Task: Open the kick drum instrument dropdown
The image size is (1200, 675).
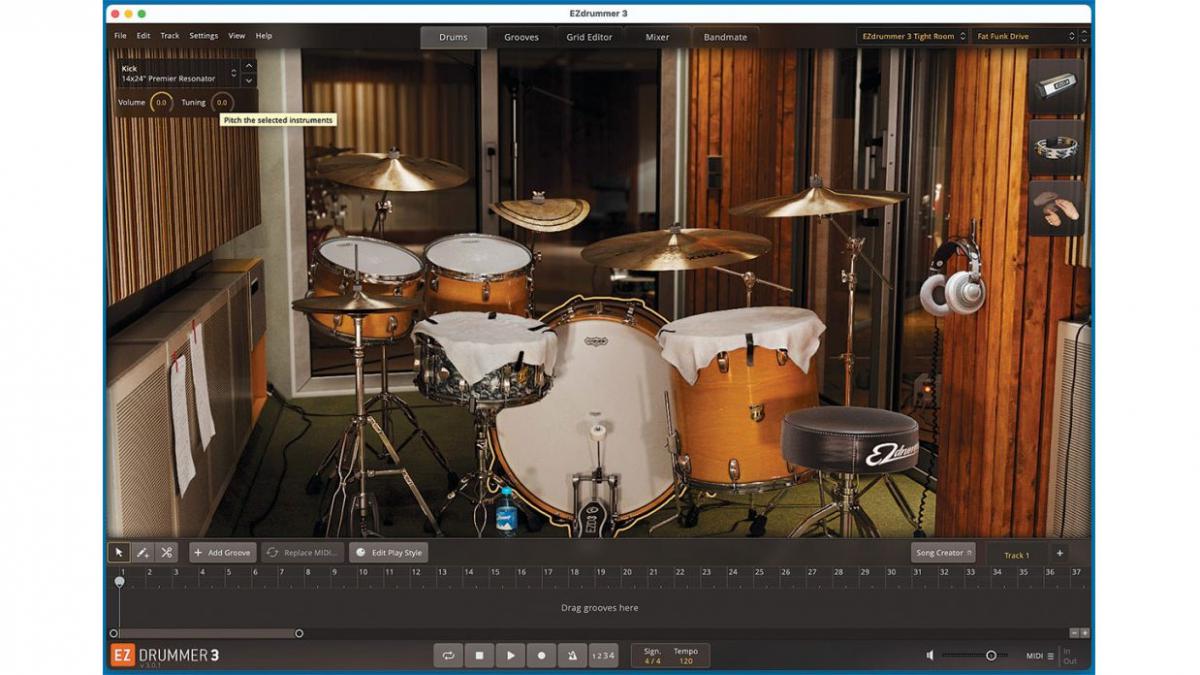Action: 178,73
